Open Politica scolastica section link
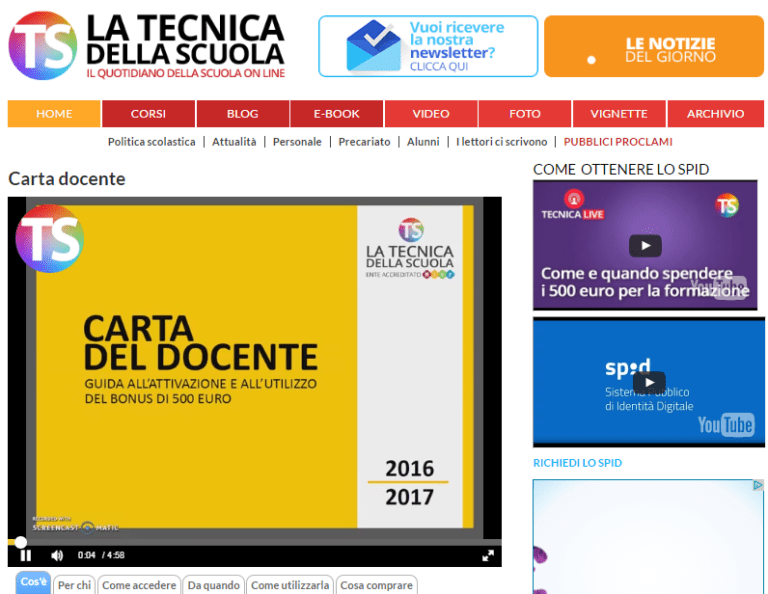Viewport: 768px width, 594px height. [151, 142]
